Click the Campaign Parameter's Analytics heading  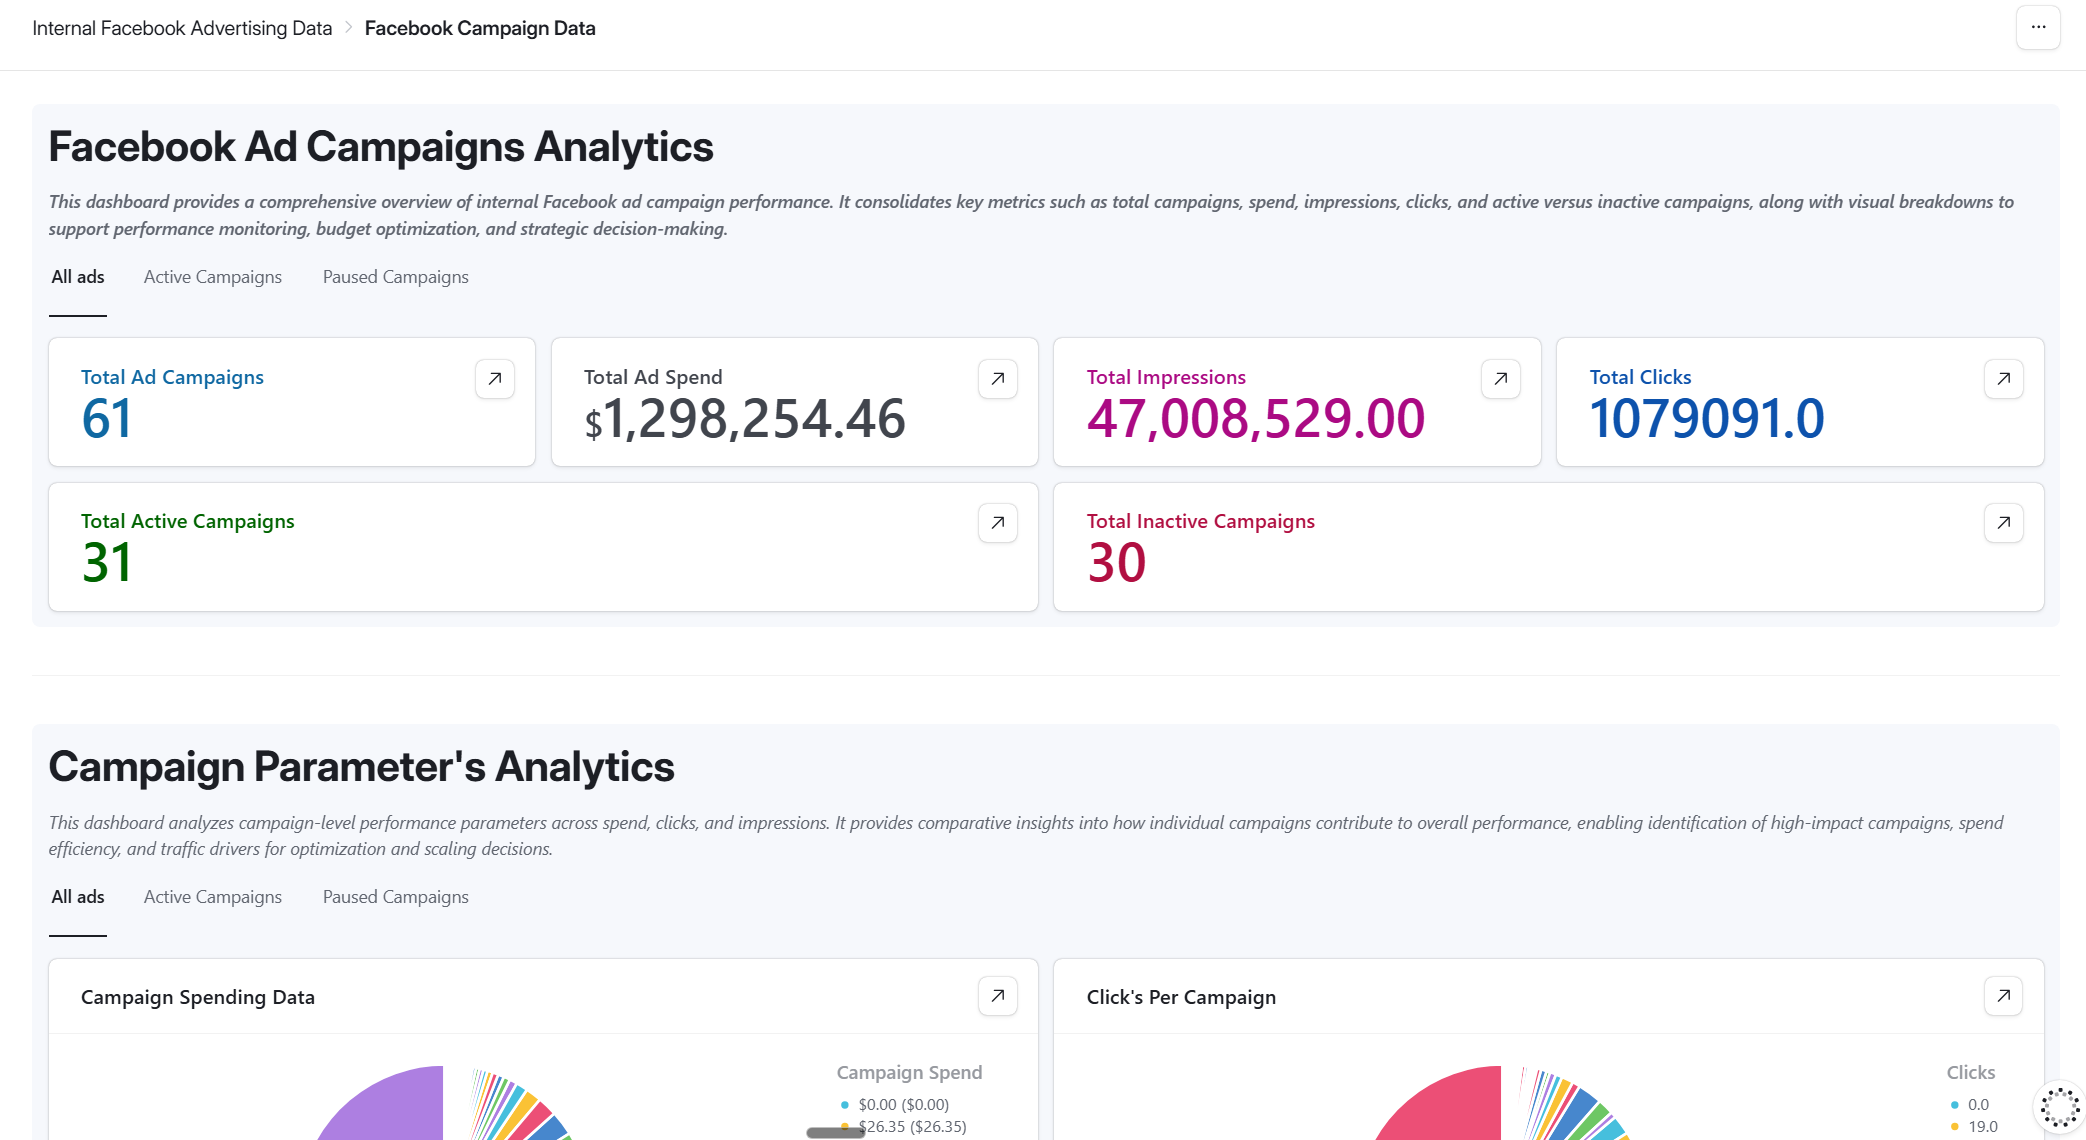(362, 767)
